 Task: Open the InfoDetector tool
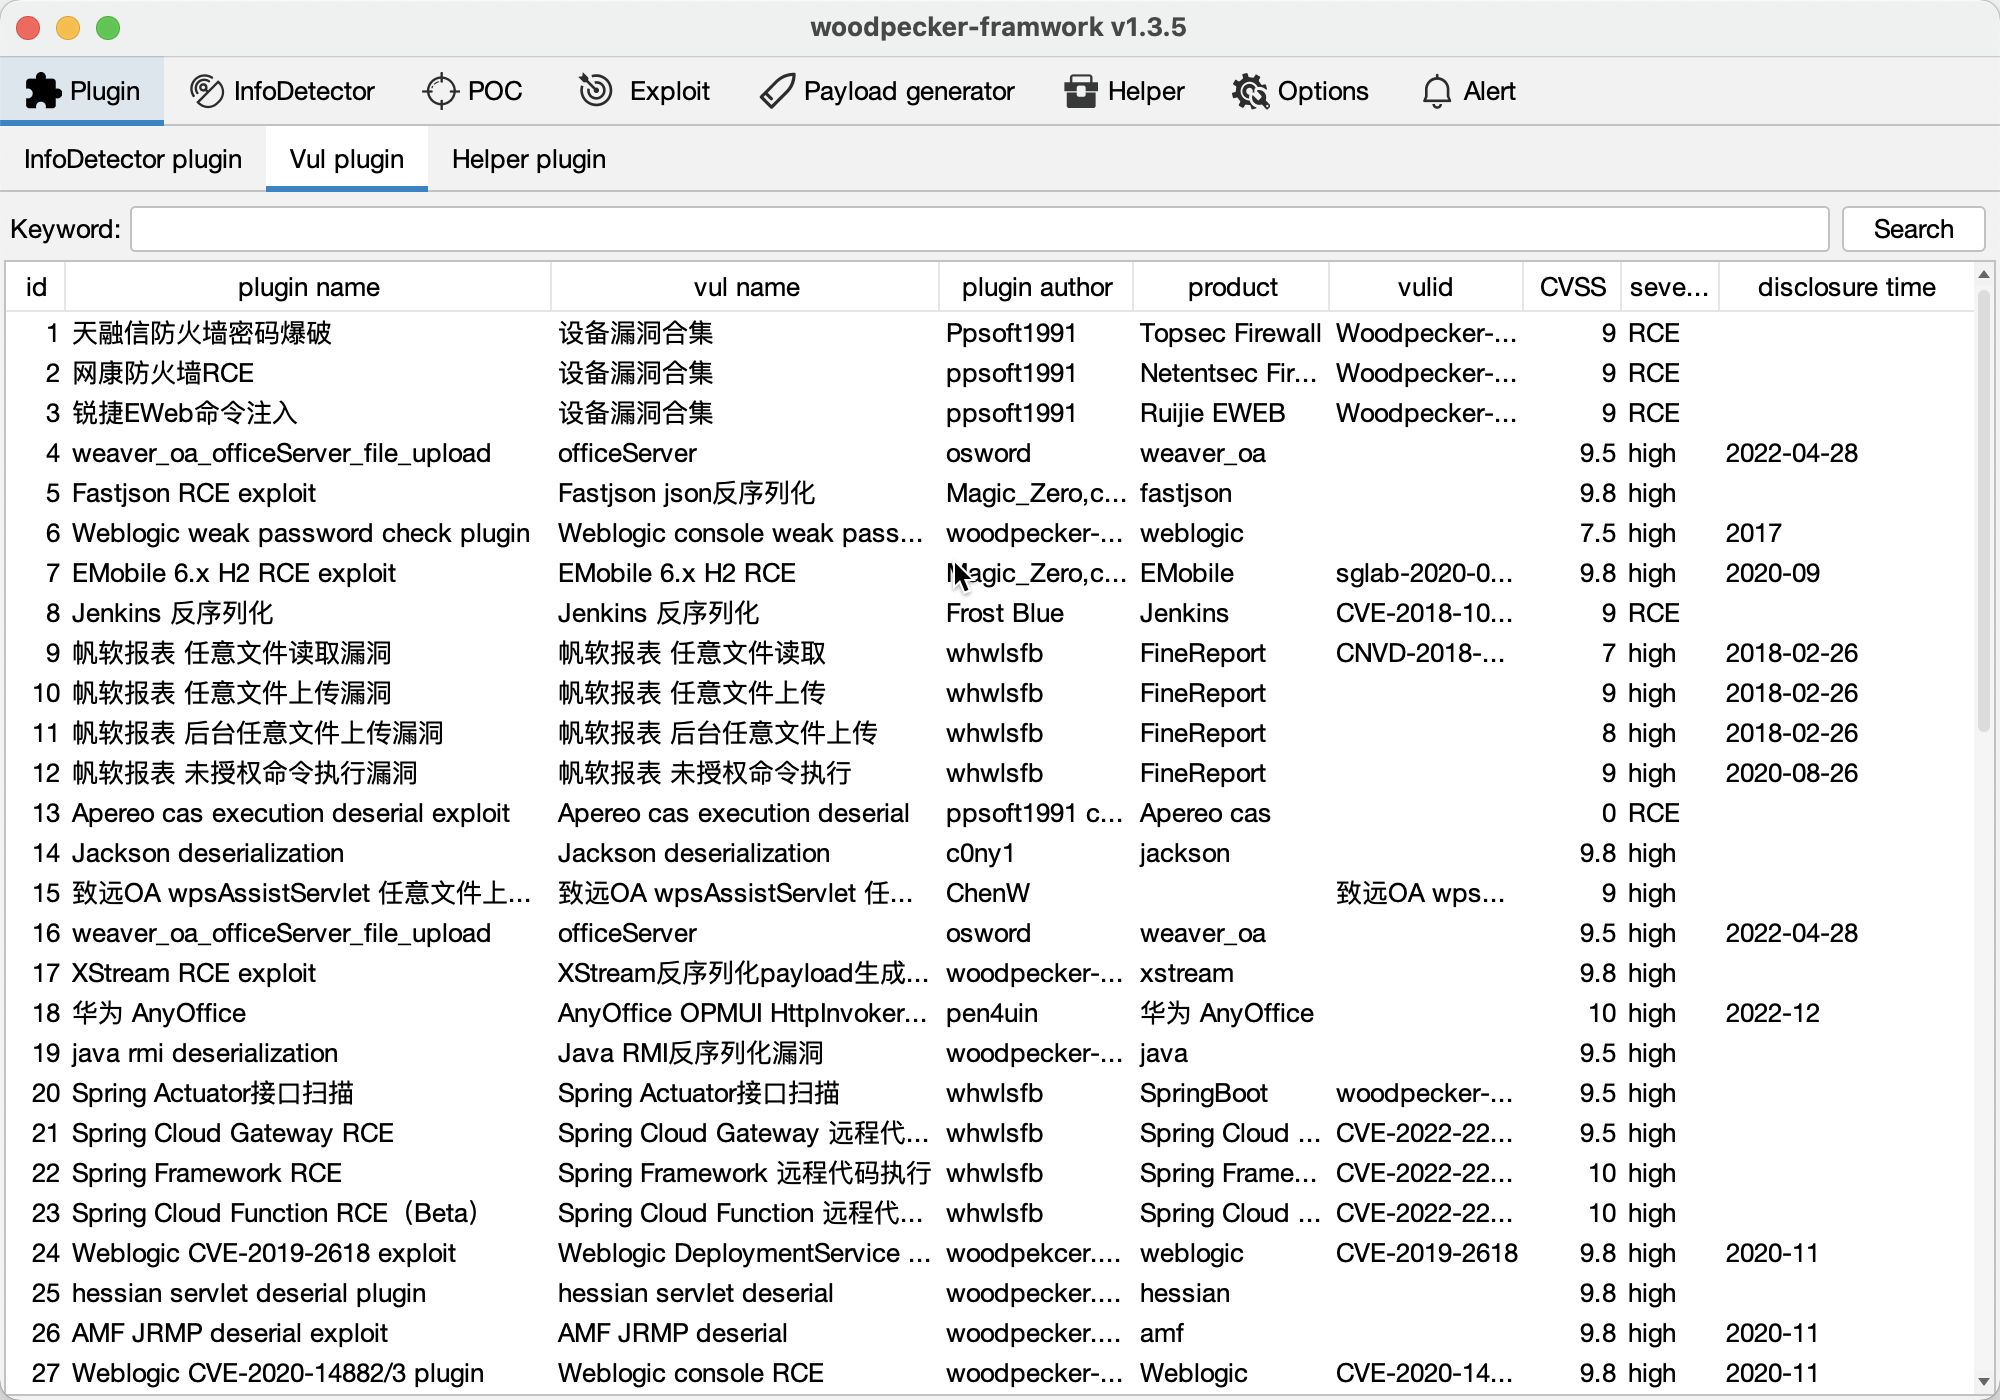click(283, 91)
